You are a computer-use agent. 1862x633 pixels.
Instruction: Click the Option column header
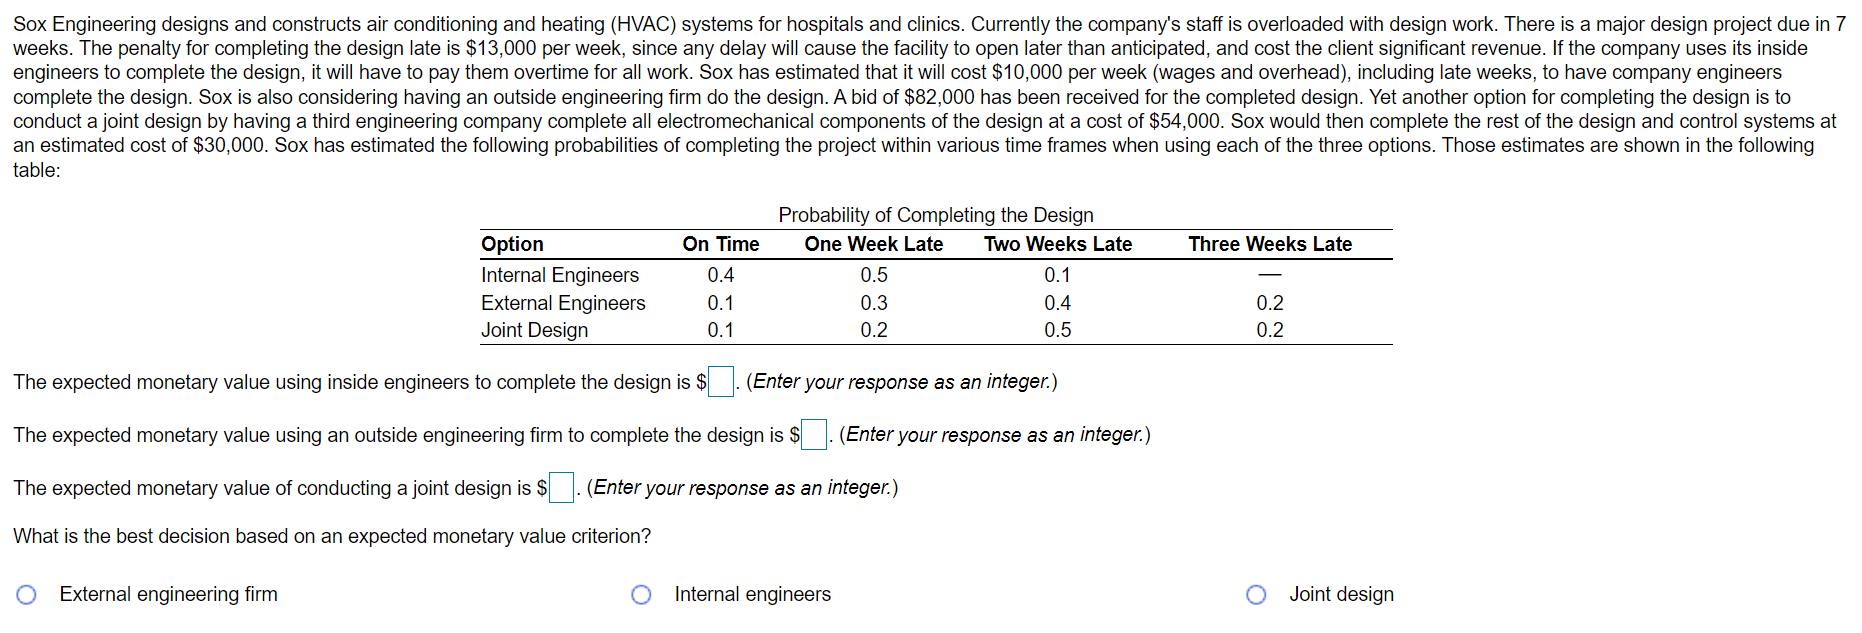coord(512,243)
